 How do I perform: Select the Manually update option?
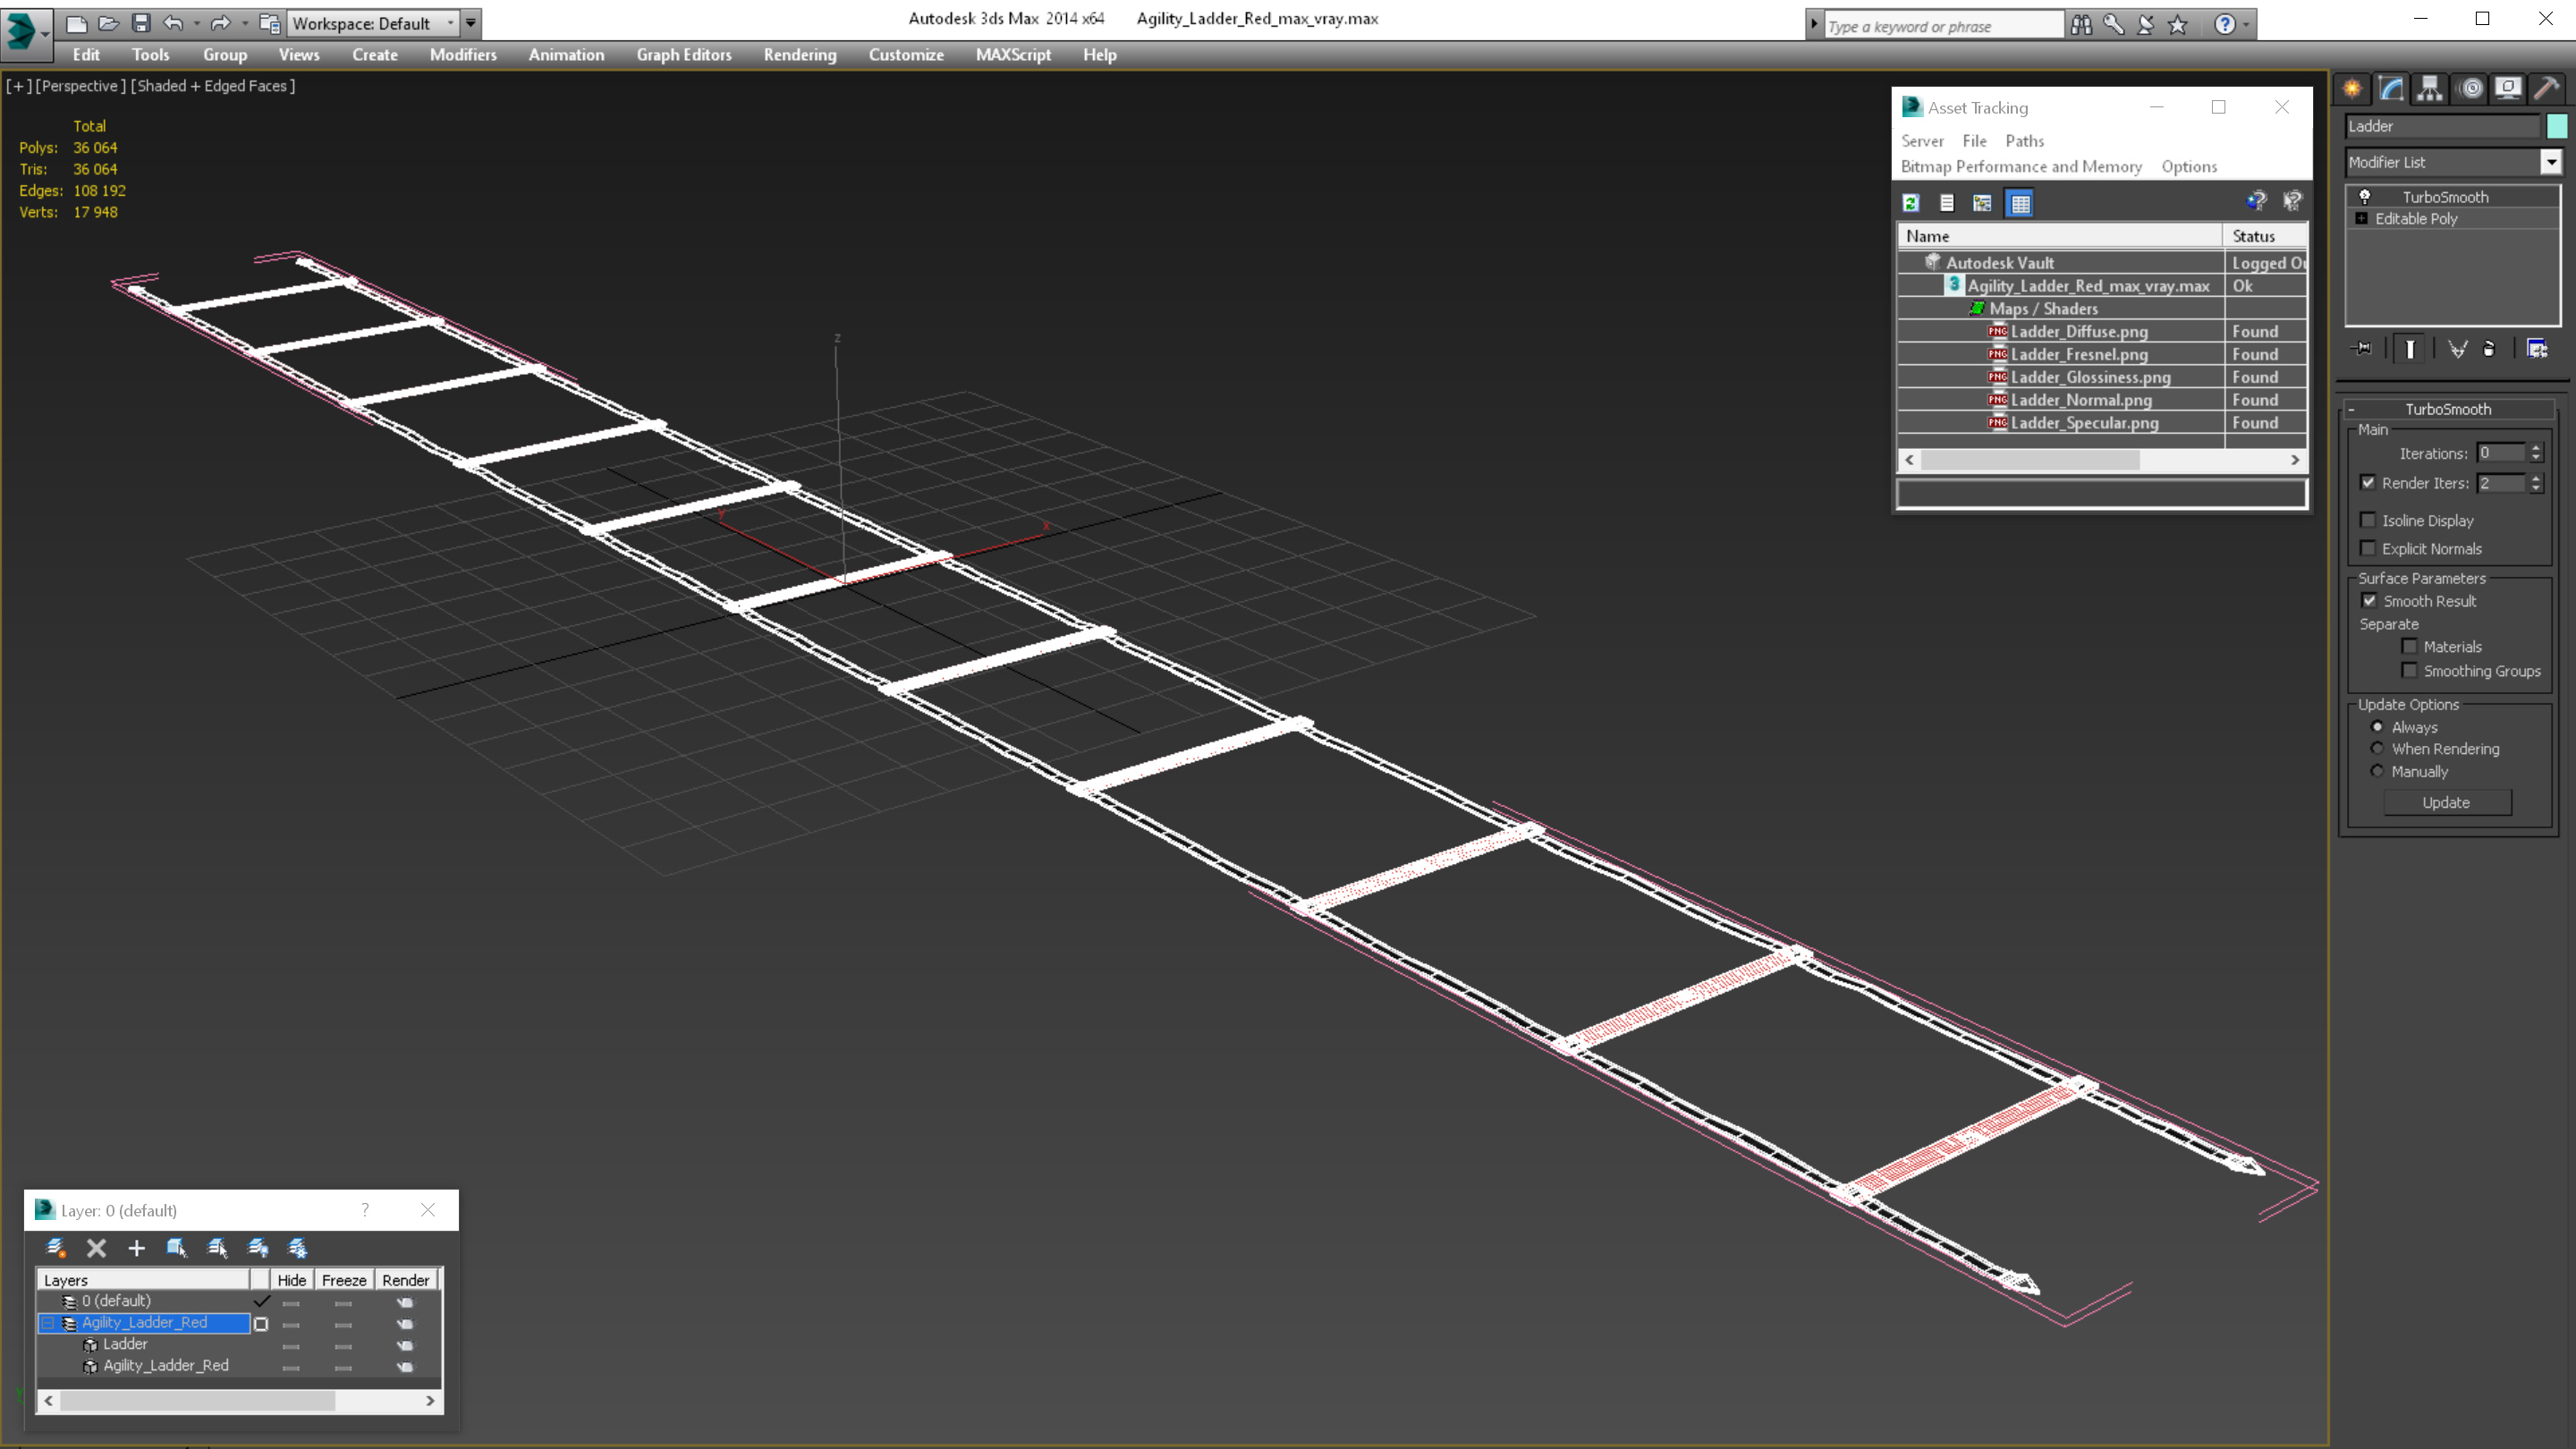pos(2378,771)
